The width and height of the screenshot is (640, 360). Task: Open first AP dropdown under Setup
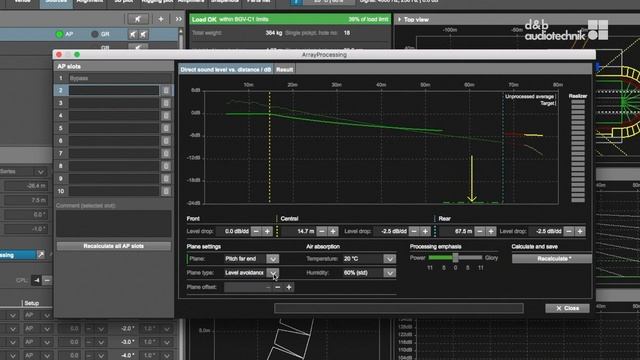(x=47, y=316)
